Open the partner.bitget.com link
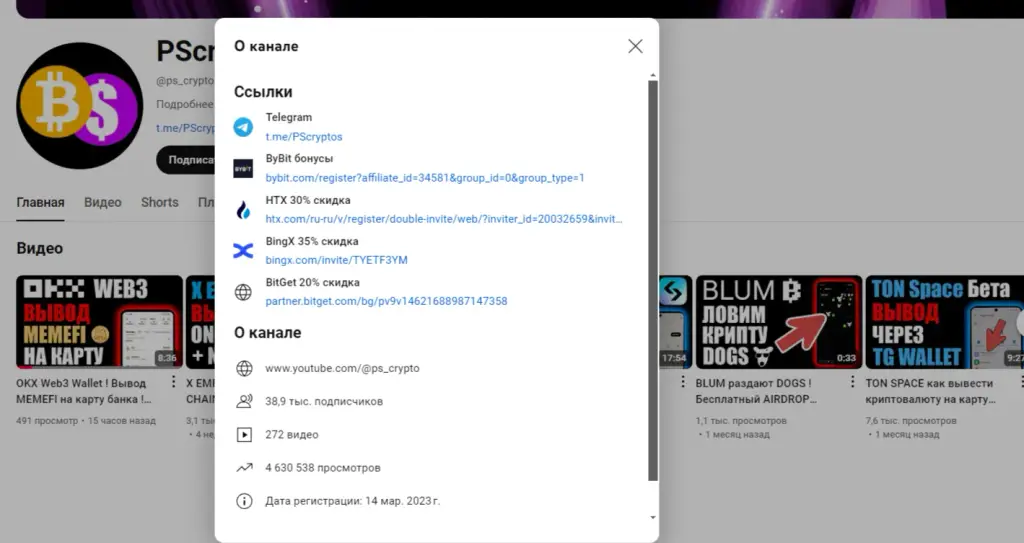Viewport: 1024px width, 543px height. [386, 301]
